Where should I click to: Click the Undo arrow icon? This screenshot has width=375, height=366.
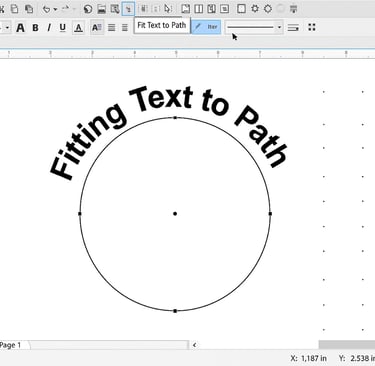(46, 9)
